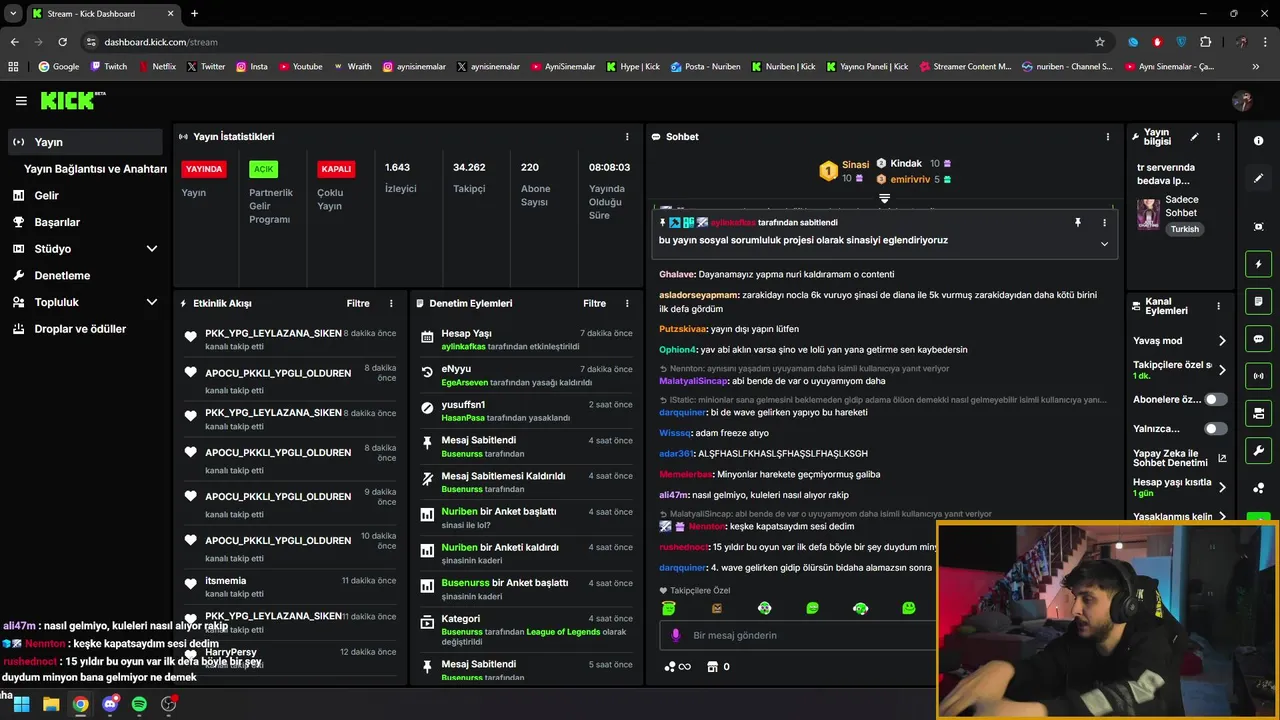This screenshot has height=720, width=1280.
Task: Open Yayın bilgisi three-dot menu
Action: 1218,137
